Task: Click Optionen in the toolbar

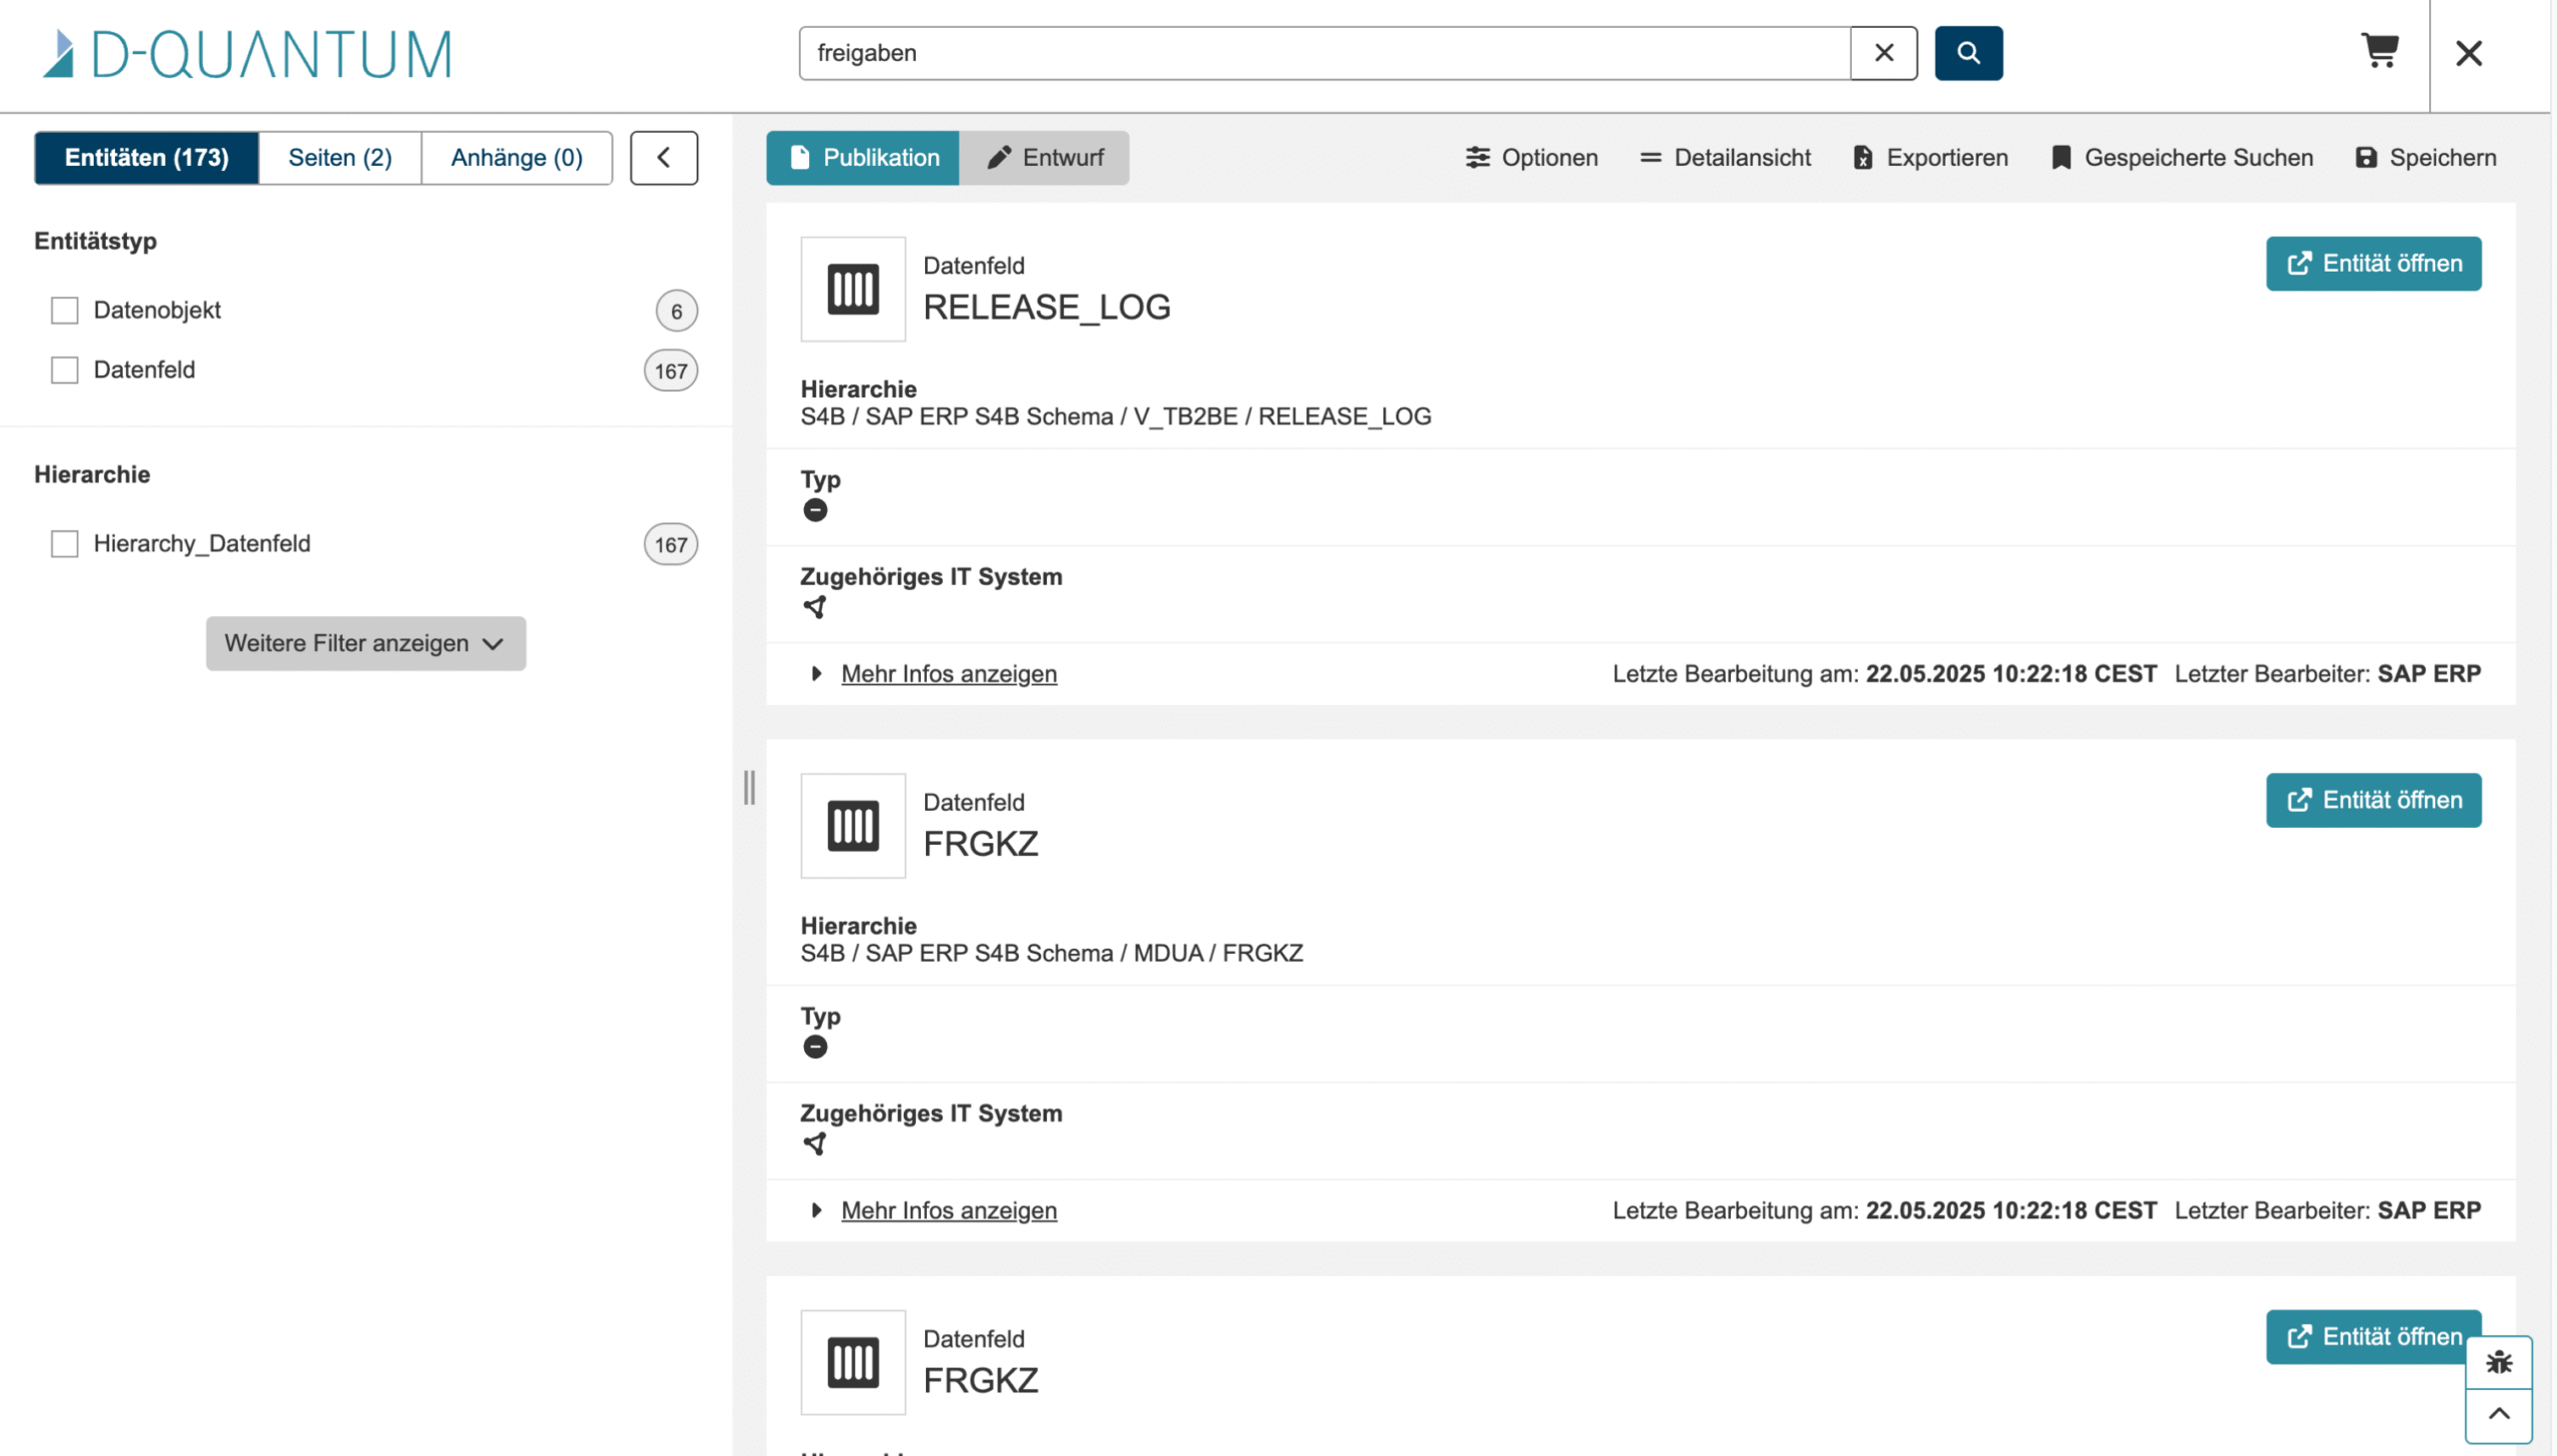Action: [x=1531, y=158]
